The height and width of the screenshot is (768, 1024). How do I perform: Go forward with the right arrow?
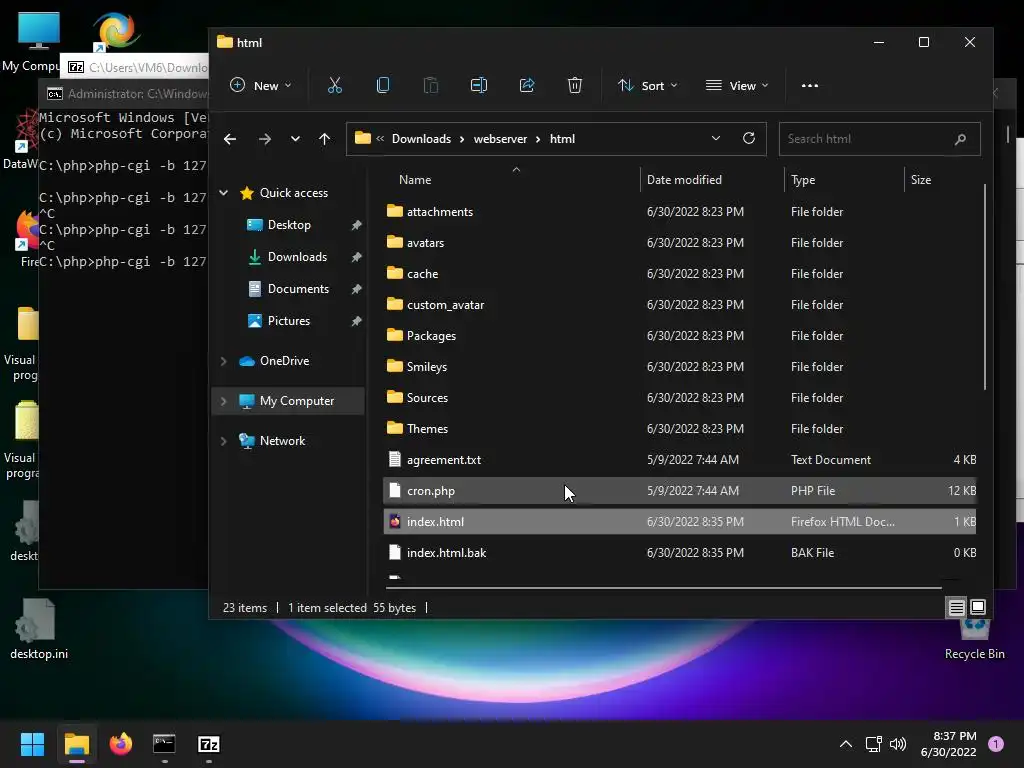[x=264, y=139]
